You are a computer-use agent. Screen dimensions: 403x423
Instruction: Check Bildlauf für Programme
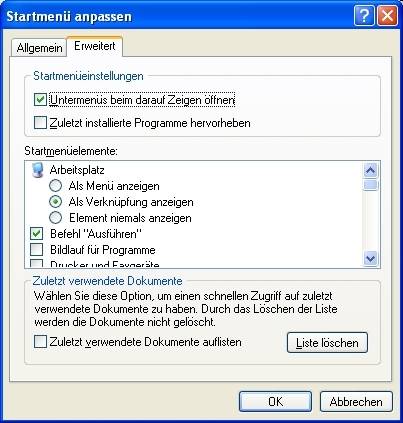pyautogui.click(x=37, y=249)
